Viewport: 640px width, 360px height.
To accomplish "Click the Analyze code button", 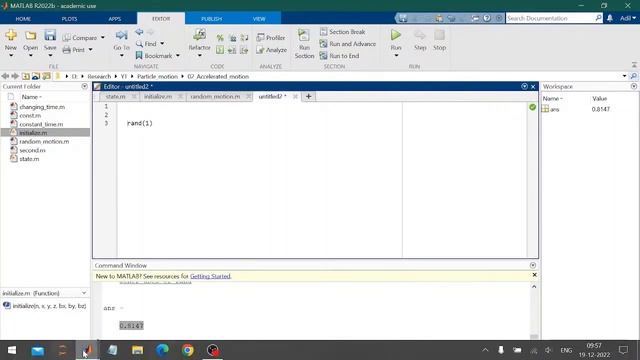I will pos(272,50).
